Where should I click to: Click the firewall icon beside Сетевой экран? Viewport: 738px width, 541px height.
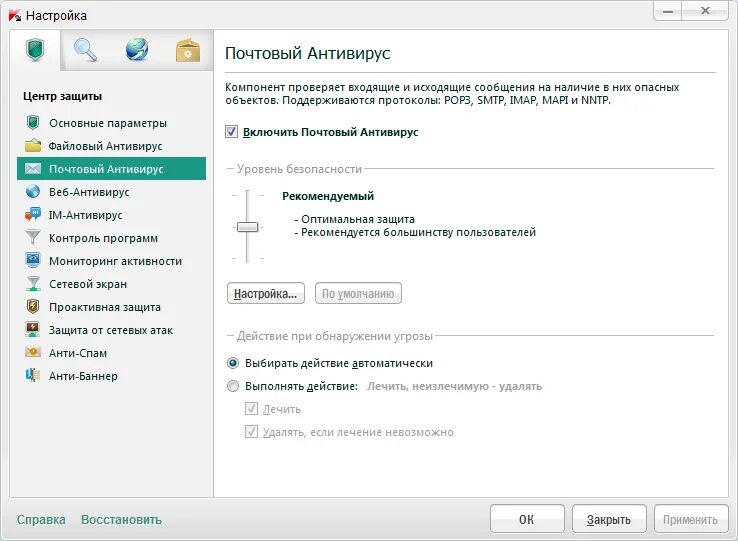click(x=32, y=283)
